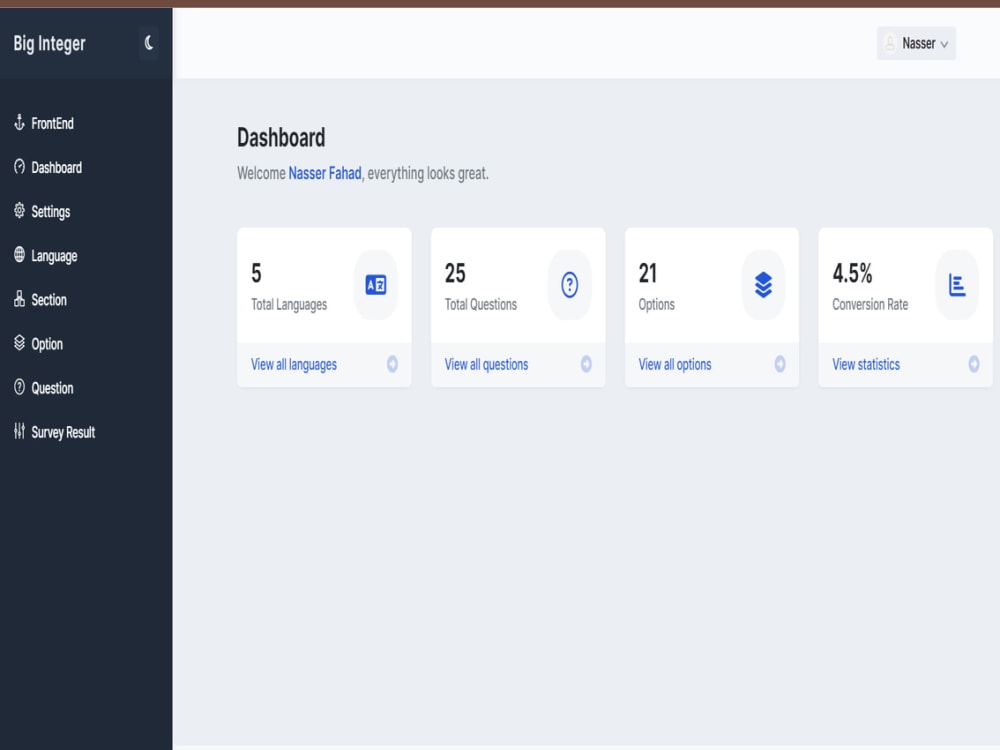Click the stacked layers icon on Options card
The width and height of the screenshot is (1000, 750).
pos(763,284)
